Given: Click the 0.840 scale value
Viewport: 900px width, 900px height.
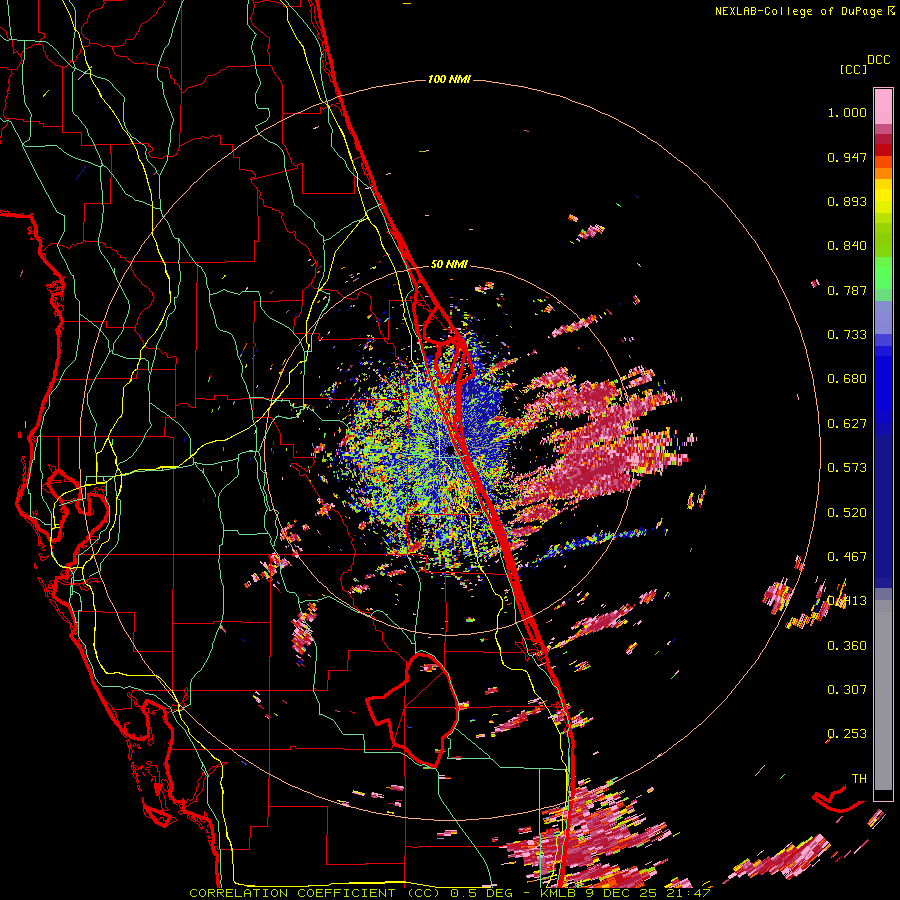Looking at the screenshot, I should point(847,246).
